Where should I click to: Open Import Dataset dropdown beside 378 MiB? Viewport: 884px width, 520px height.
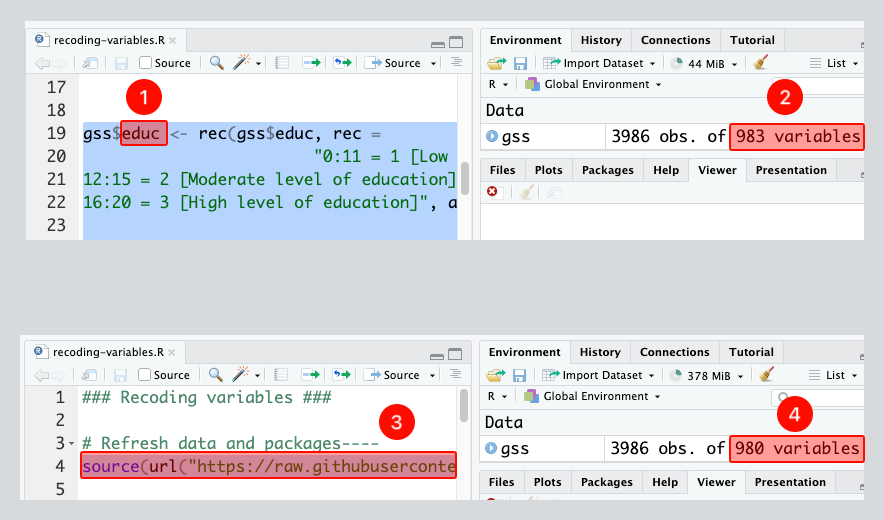pyautogui.click(x=598, y=375)
